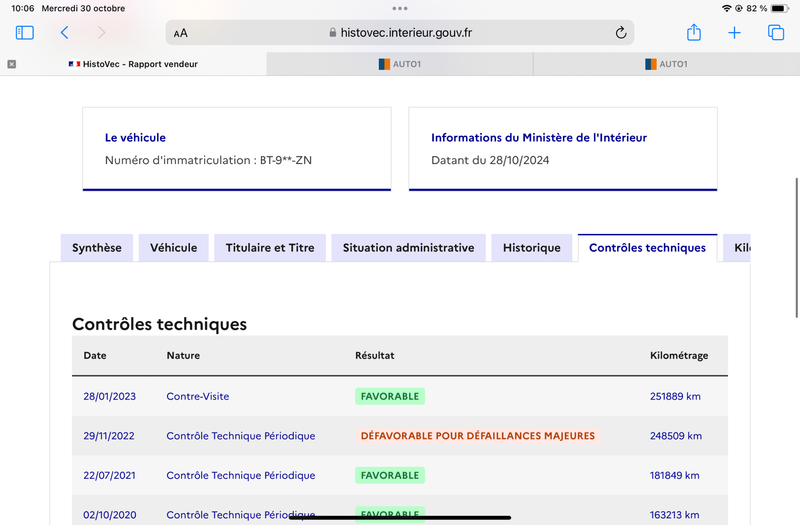Select the Contrôles techniques tab
Screen dimensions: 800x525
[x=647, y=247]
